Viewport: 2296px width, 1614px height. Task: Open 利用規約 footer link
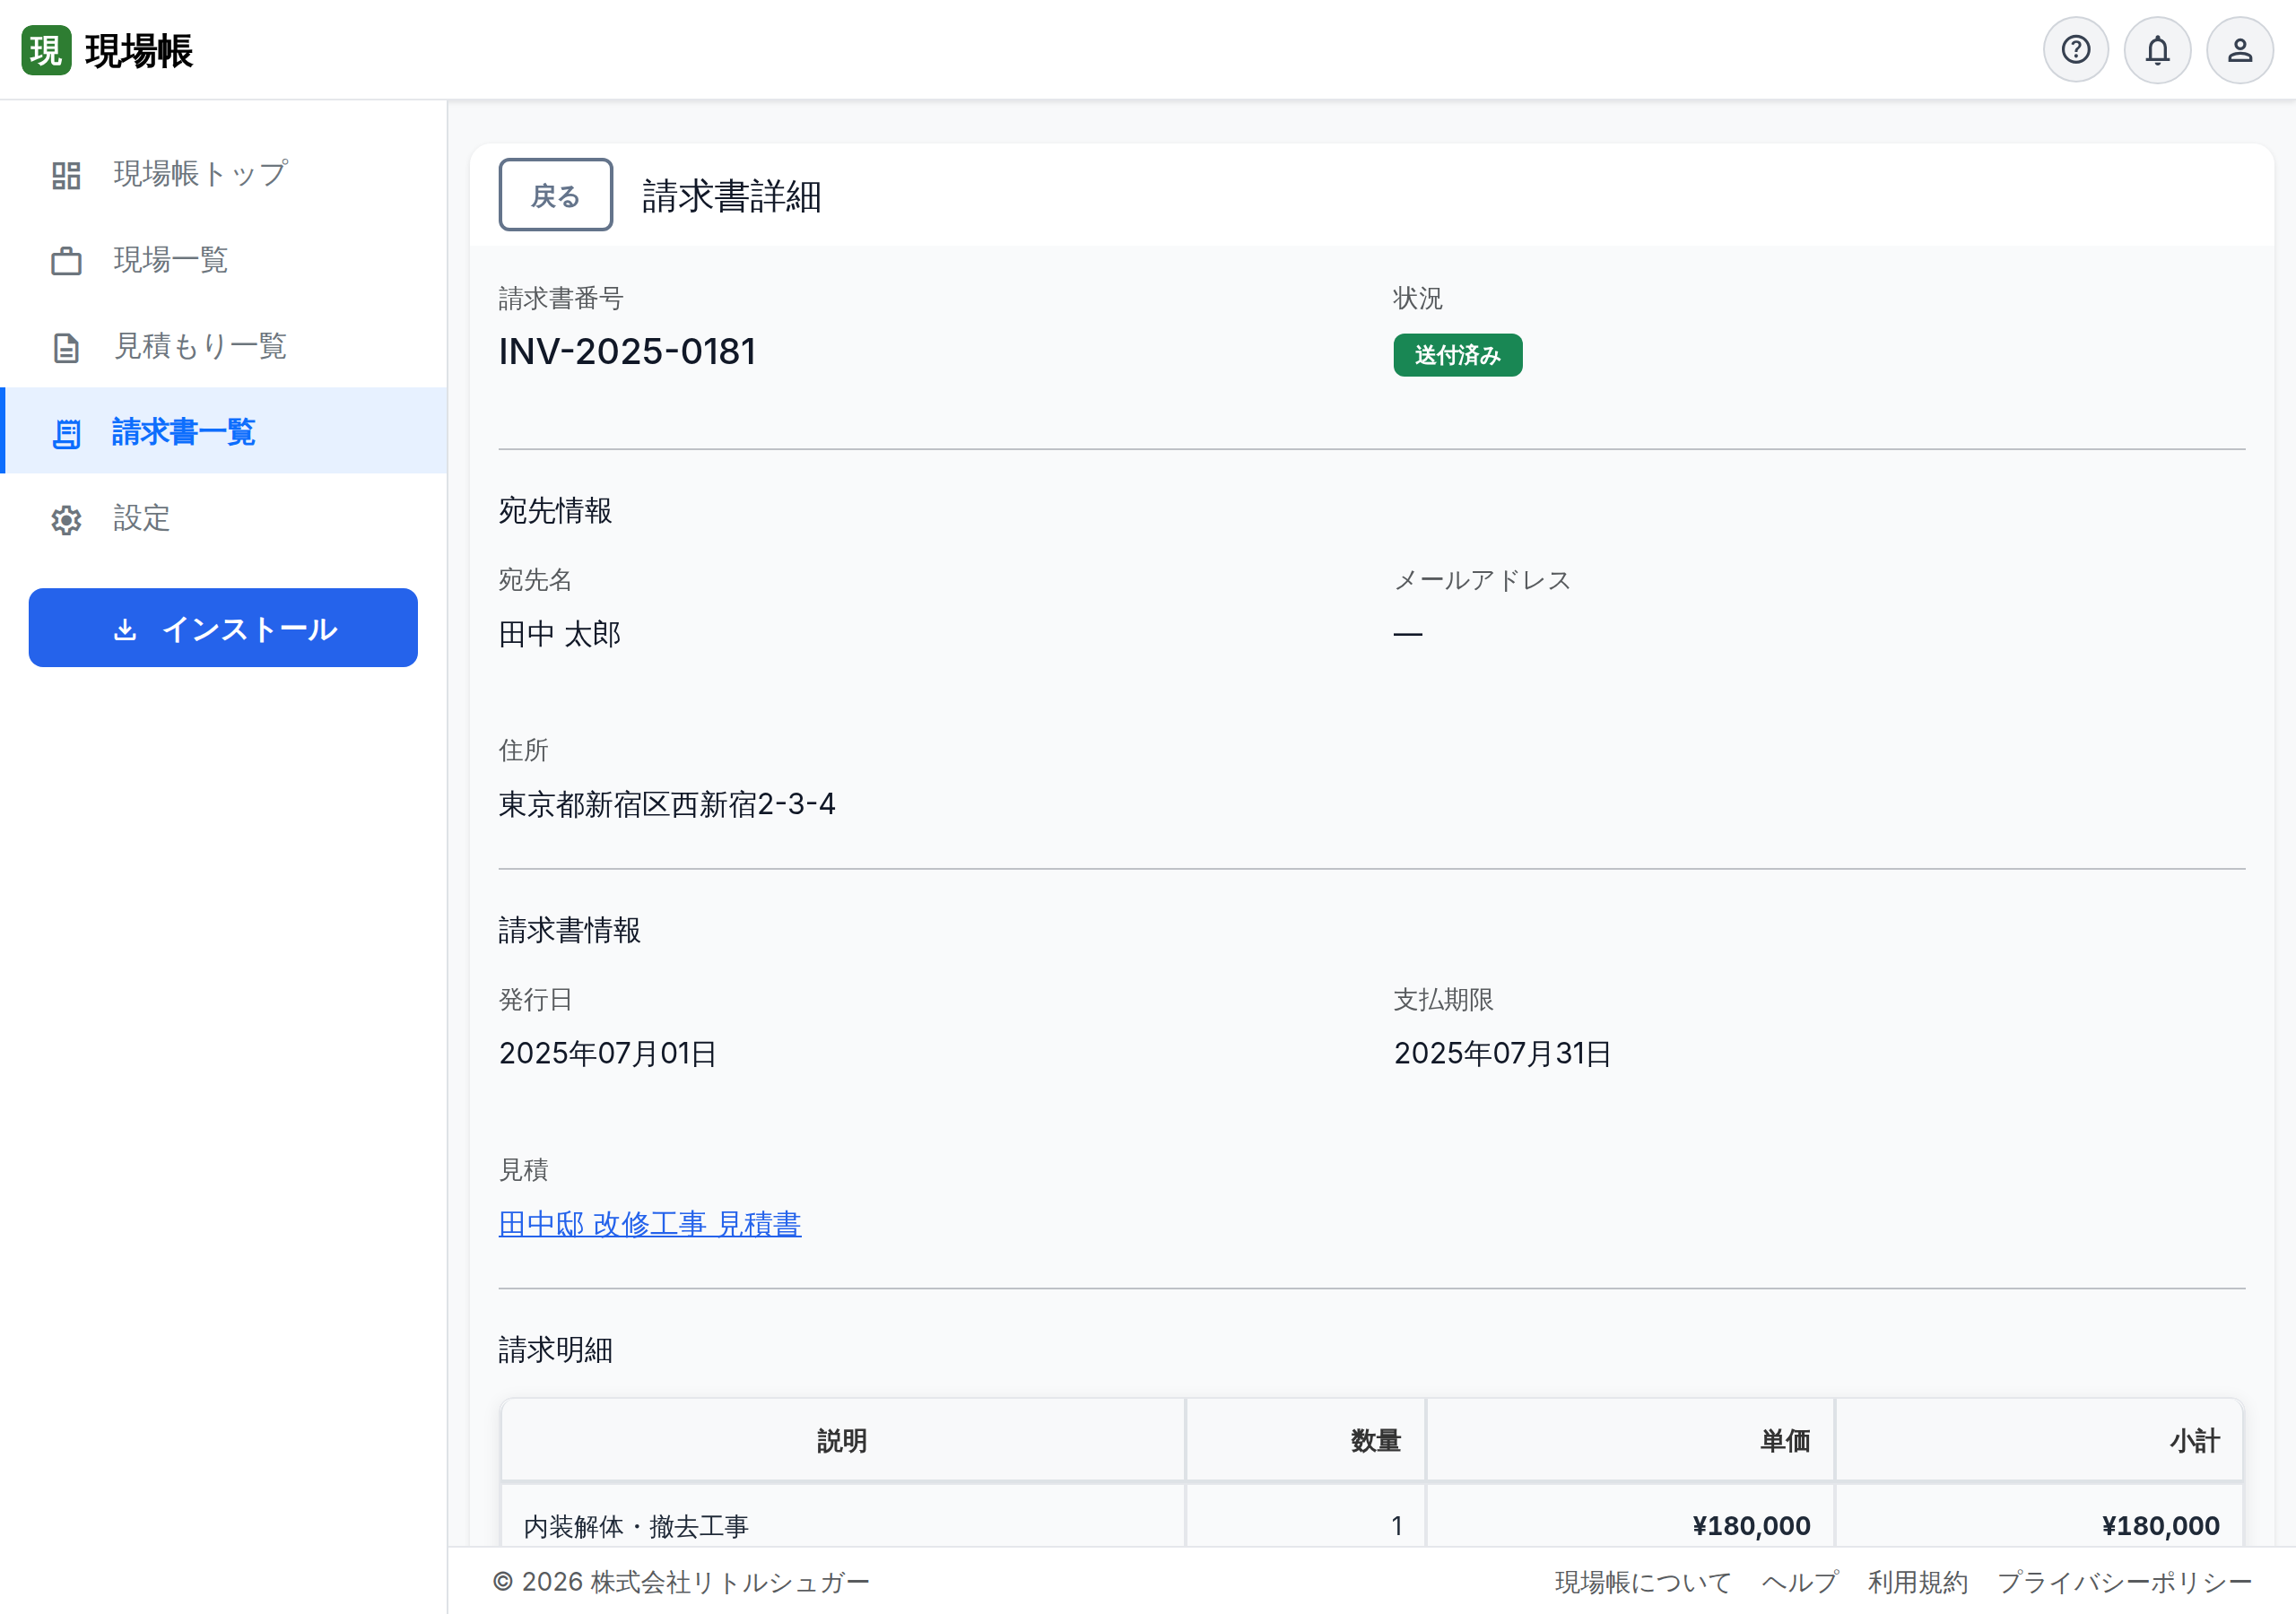point(1918,1582)
